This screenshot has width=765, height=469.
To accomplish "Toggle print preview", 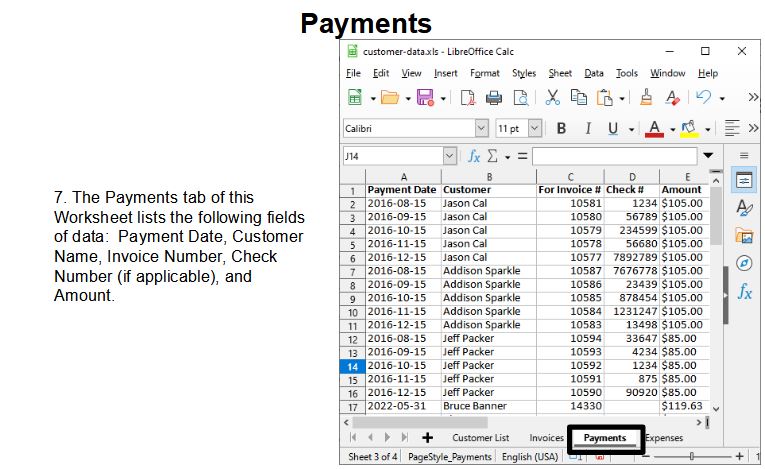I will (x=521, y=98).
